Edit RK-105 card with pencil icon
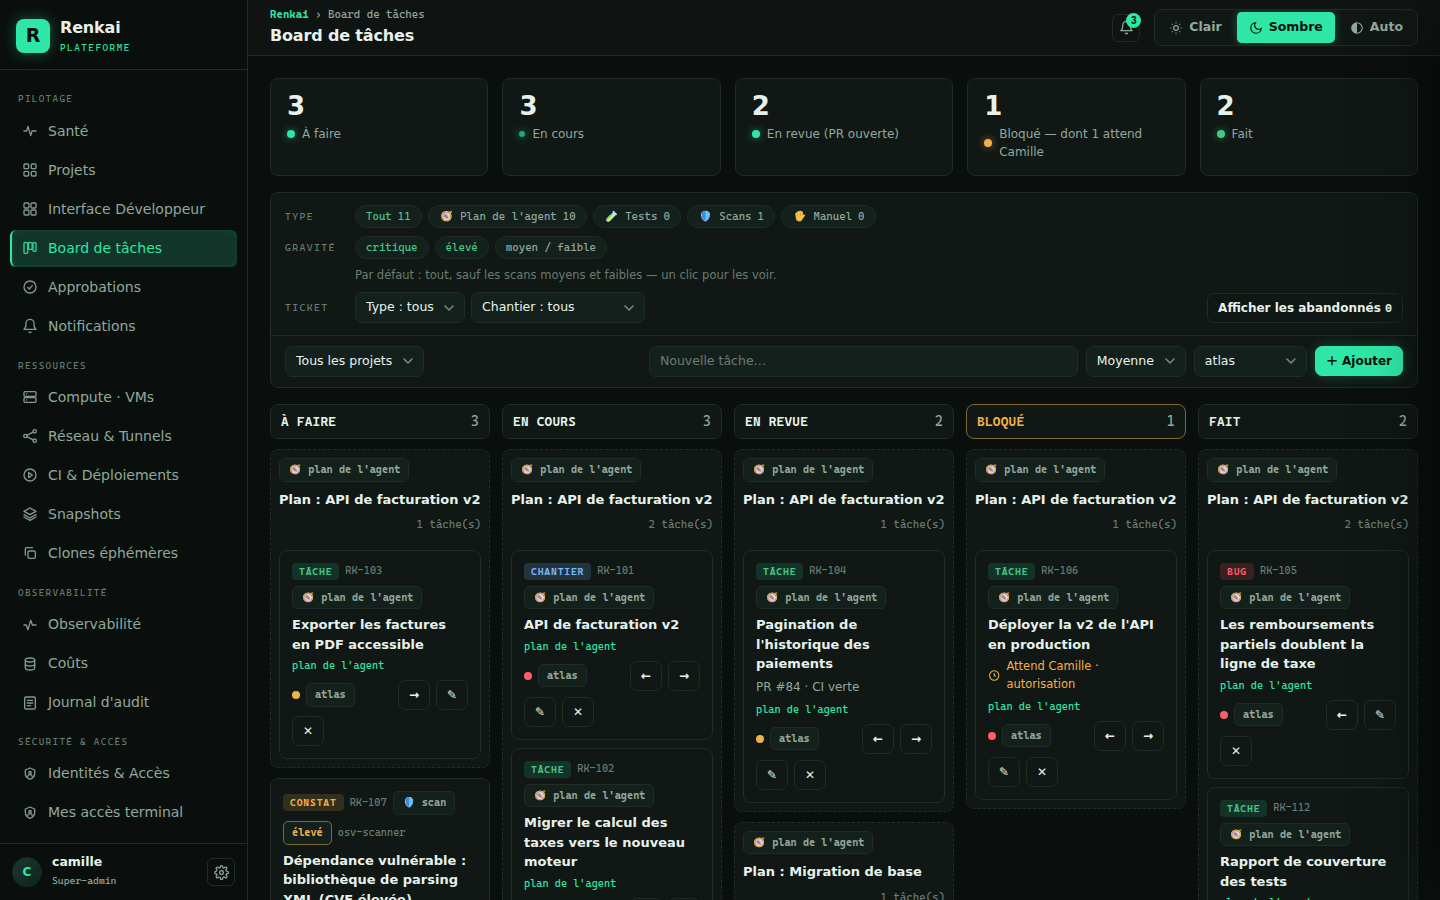 point(1379,715)
